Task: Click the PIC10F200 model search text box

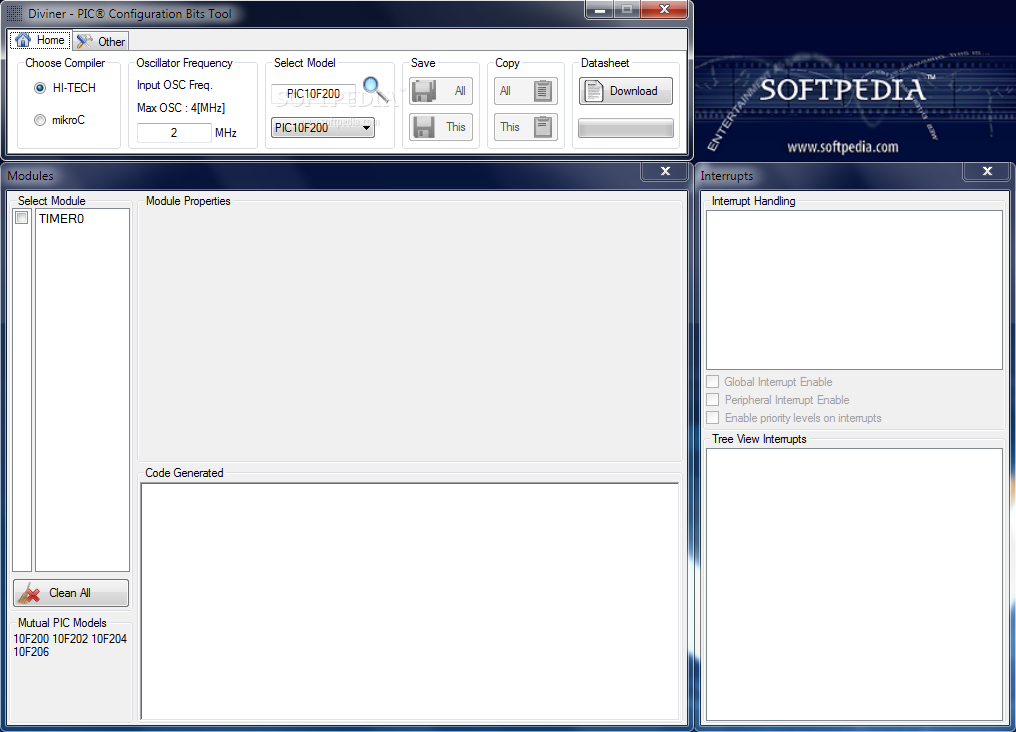Action: (313, 94)
